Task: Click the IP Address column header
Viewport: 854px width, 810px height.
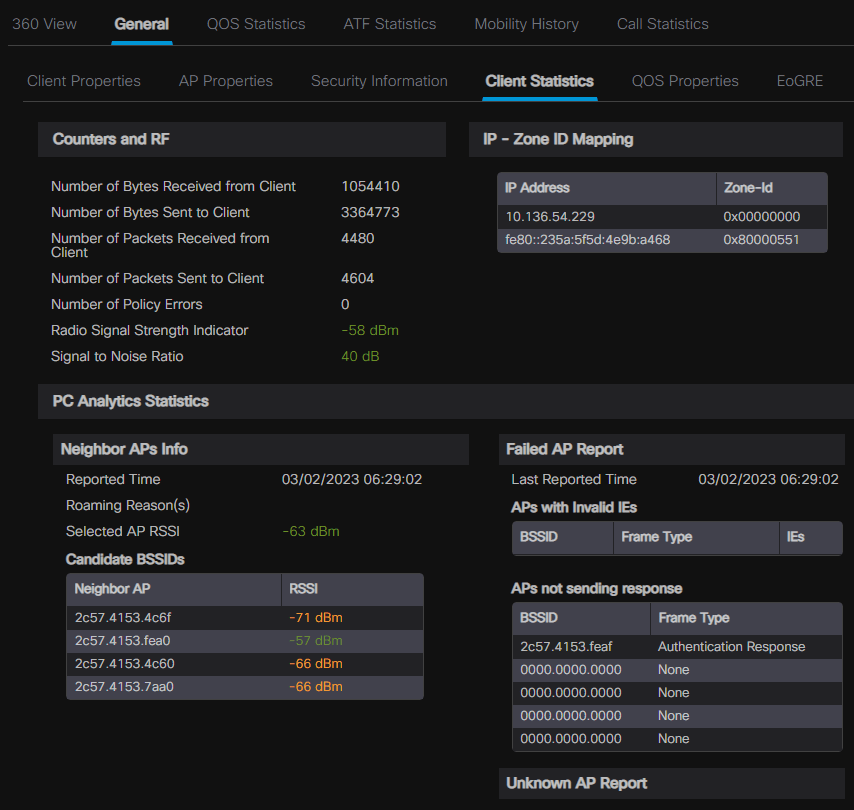Action: [537, 188]
